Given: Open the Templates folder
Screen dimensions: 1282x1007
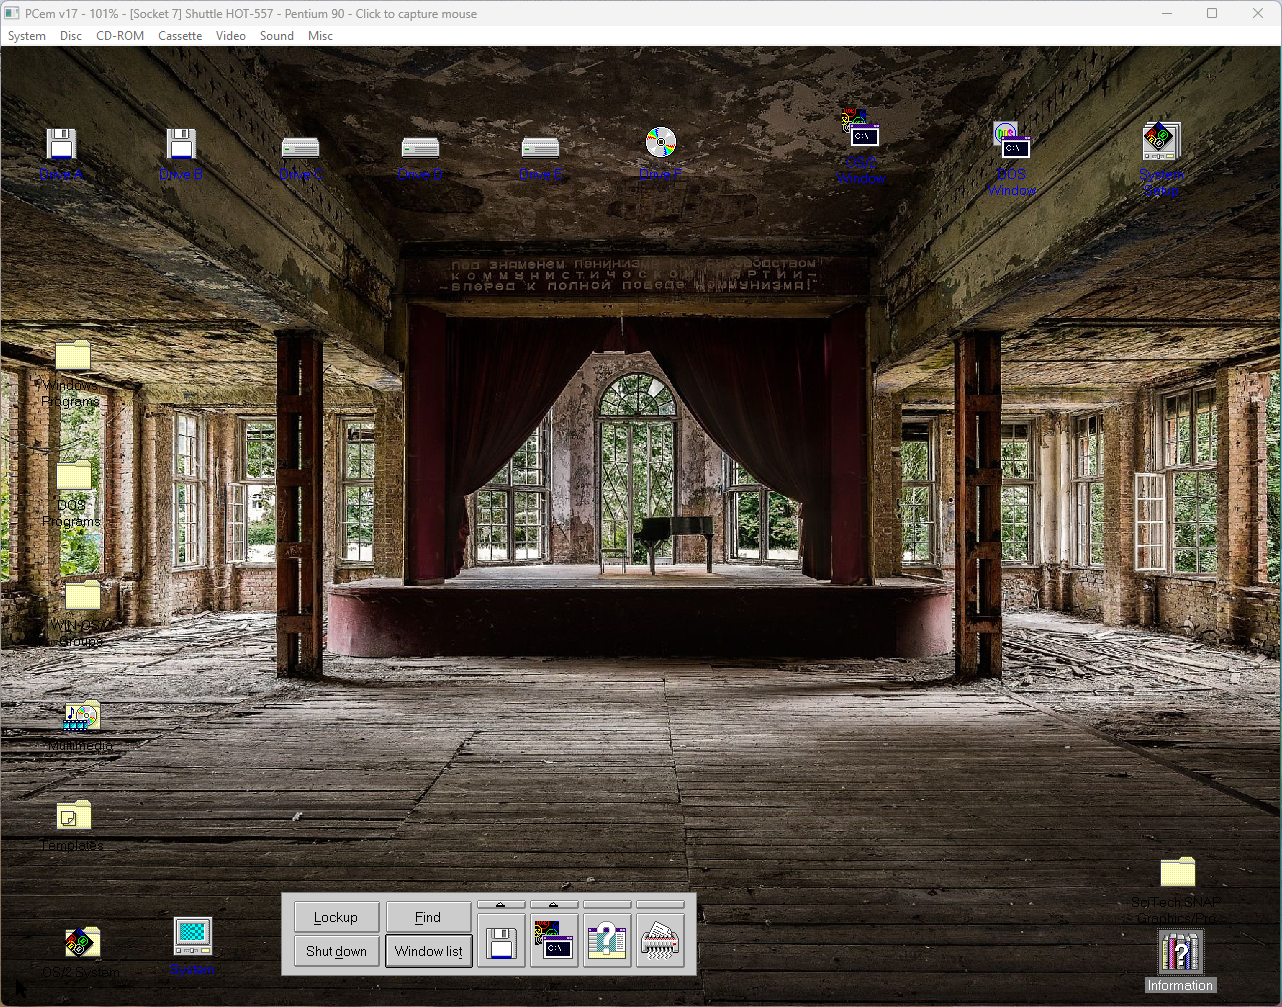Looking at the screenshot, I should click(73, 816).
